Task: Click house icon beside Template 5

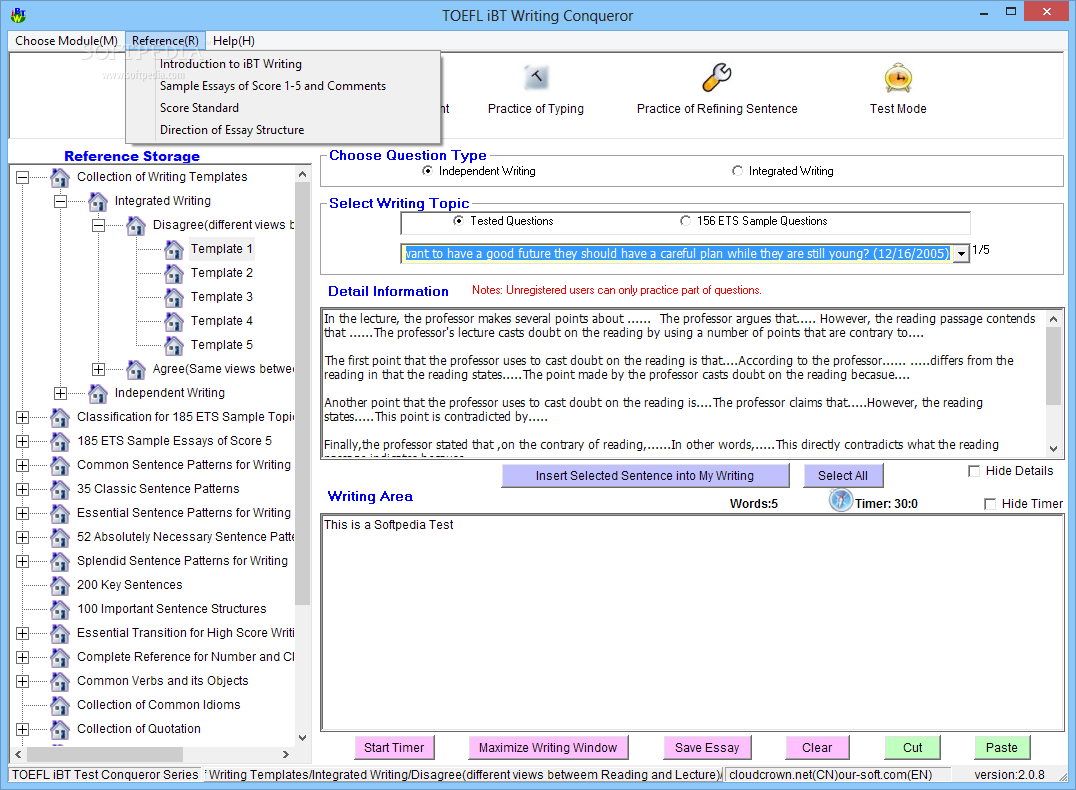Action: pos(174,345)
